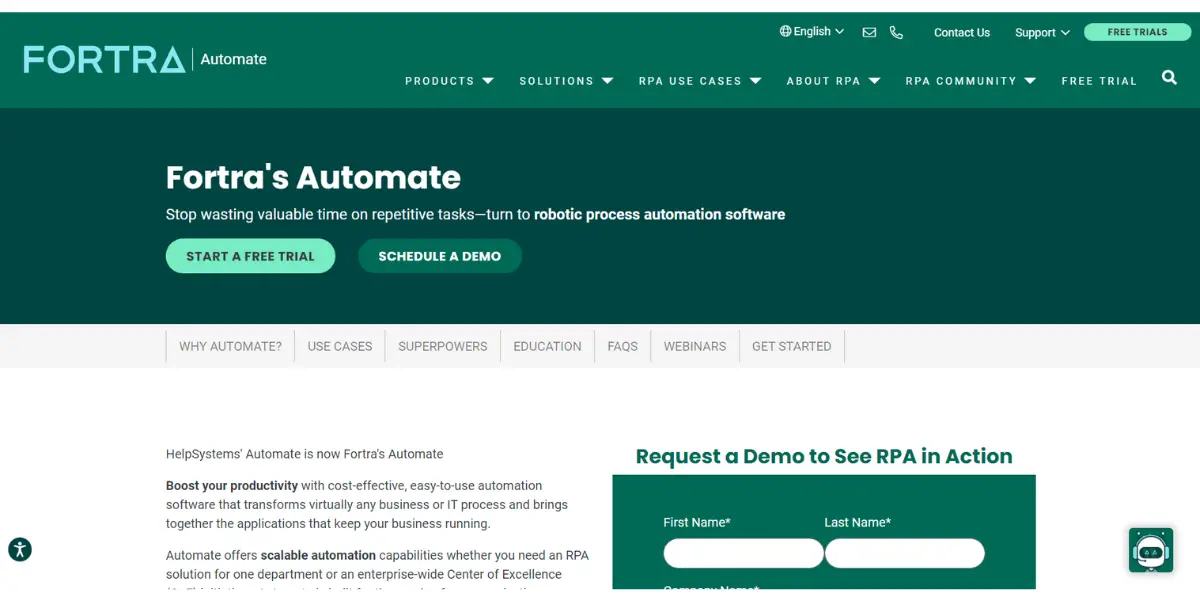Go to Use Cases tab
The width and height of the screenshot is (1200, 600).
(x=340, y=346)
